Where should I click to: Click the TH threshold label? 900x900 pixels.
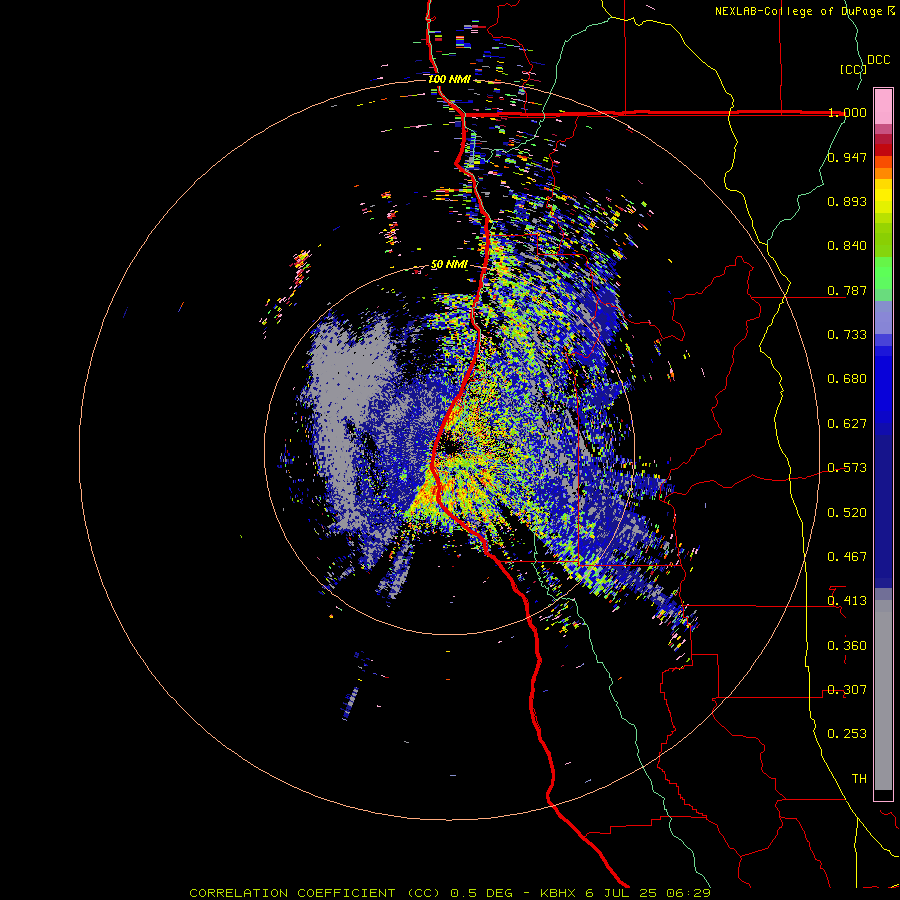coord(859,779)
